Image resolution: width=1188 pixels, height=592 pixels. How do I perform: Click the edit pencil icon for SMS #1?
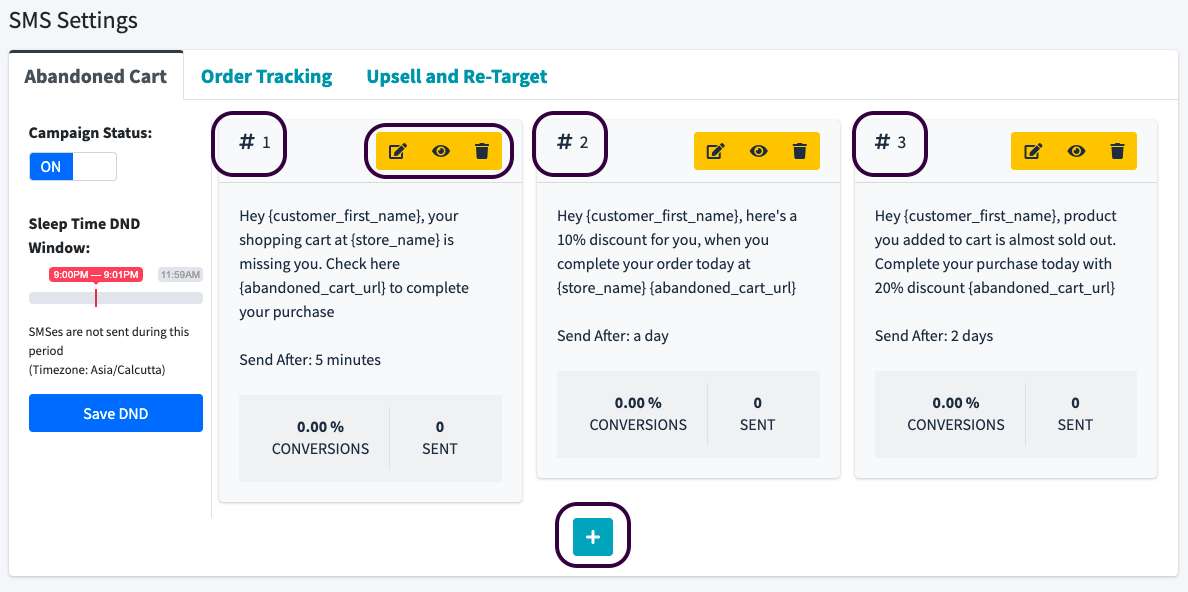398,151
